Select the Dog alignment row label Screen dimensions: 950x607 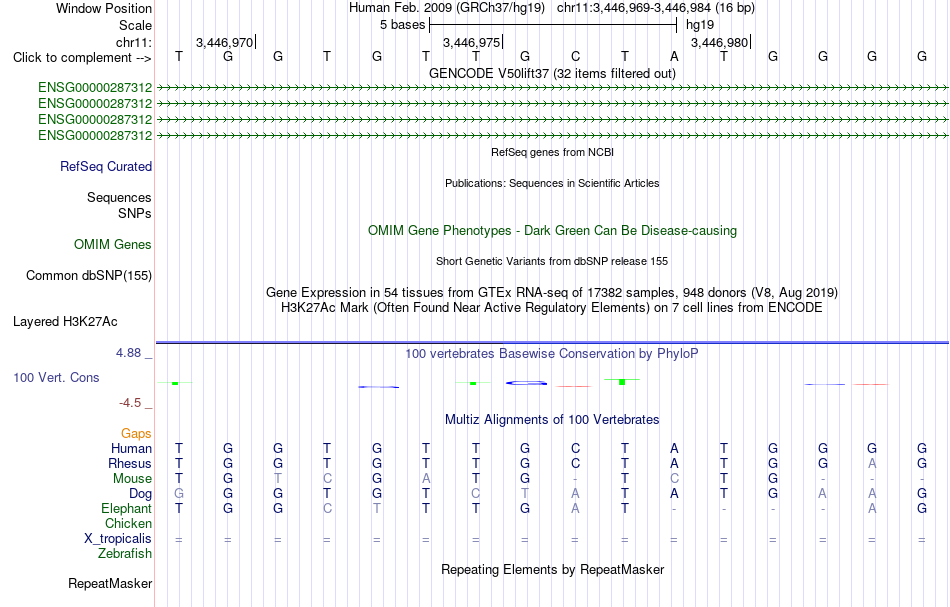[141, 494]
